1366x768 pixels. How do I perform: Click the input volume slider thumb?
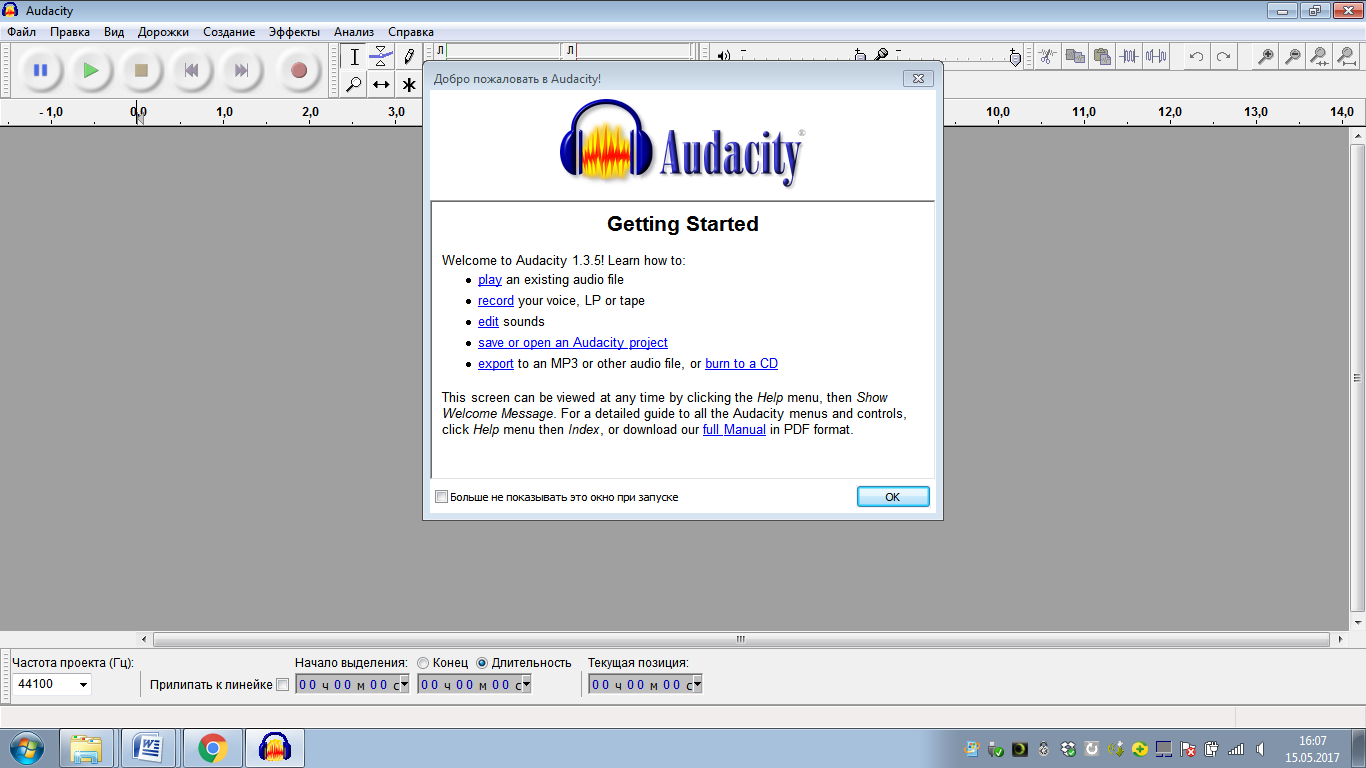pos(1016,57)
